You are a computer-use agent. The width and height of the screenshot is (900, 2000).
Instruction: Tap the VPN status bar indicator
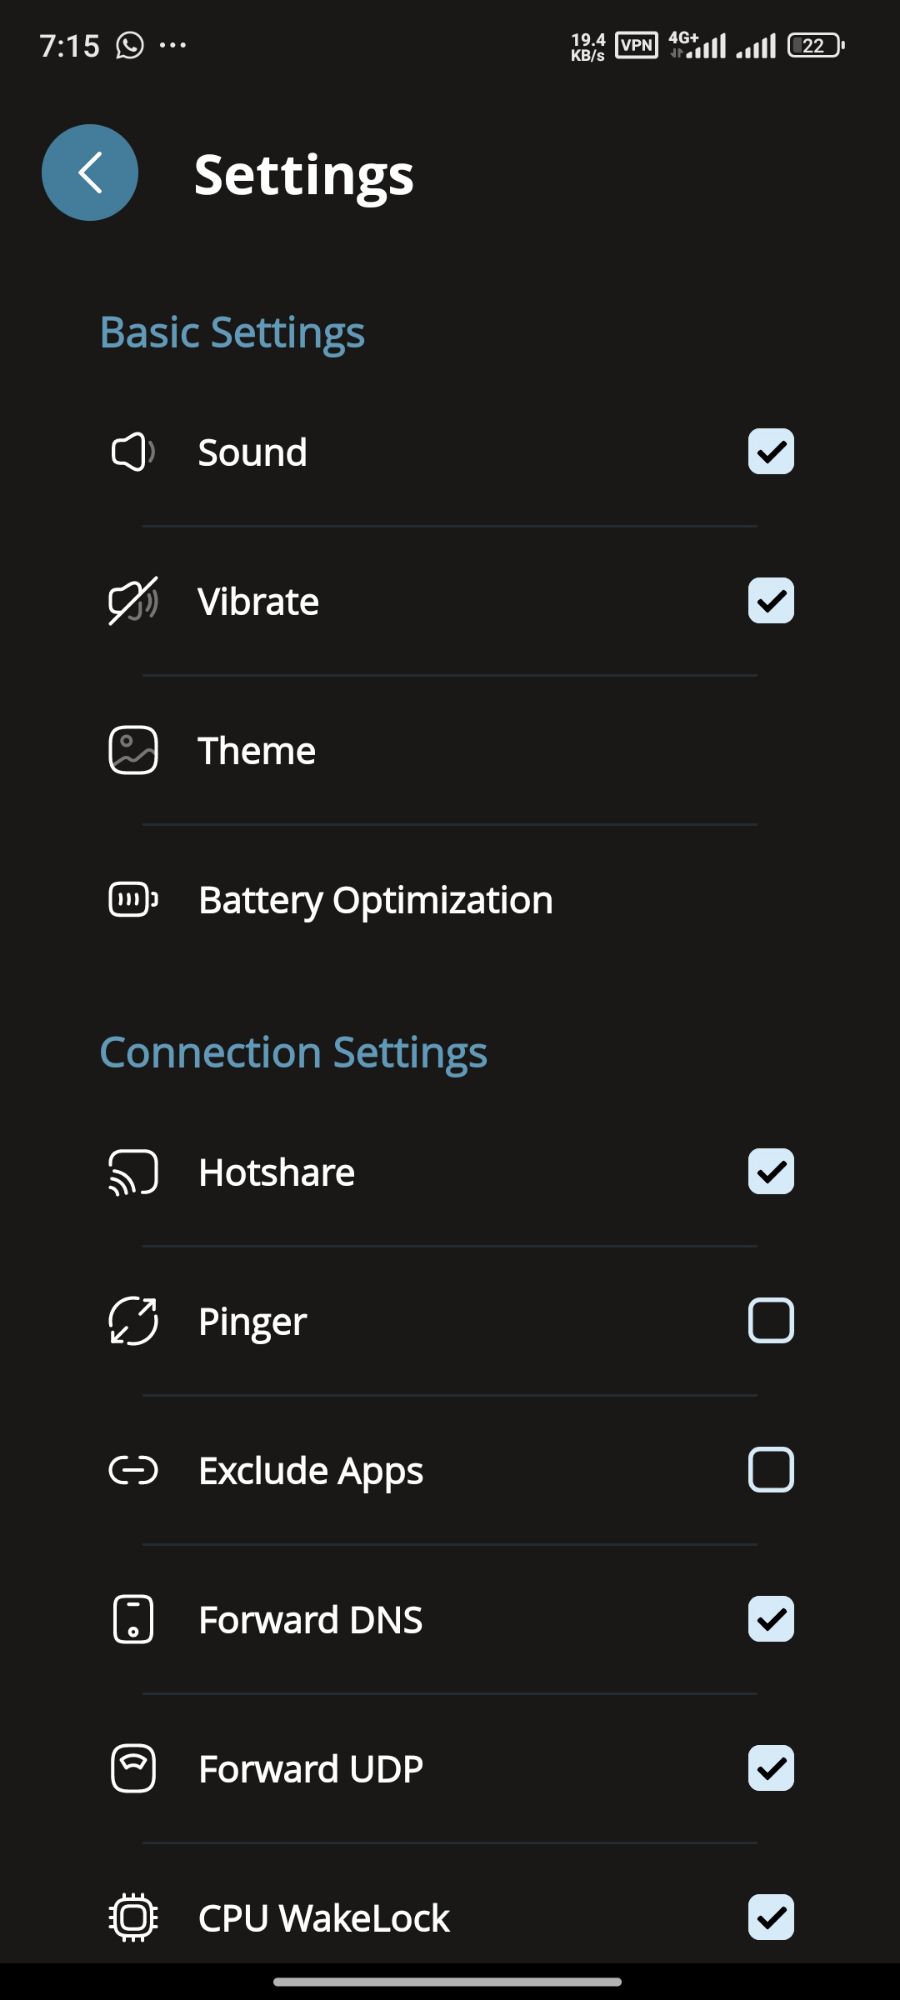tap(637, 45)
